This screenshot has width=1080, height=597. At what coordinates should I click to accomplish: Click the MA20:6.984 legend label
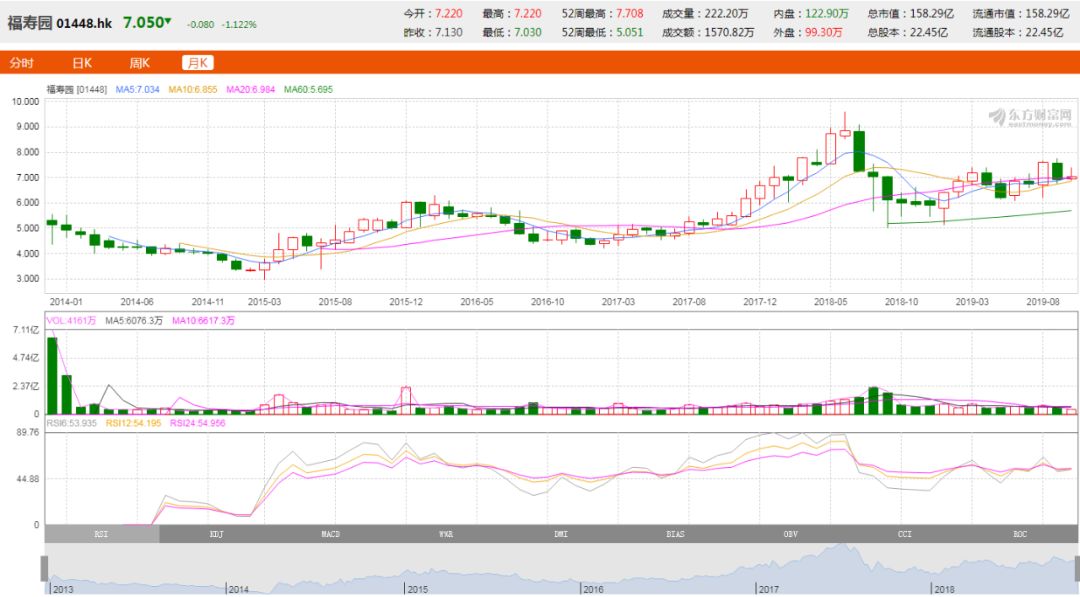click(251, 90)
